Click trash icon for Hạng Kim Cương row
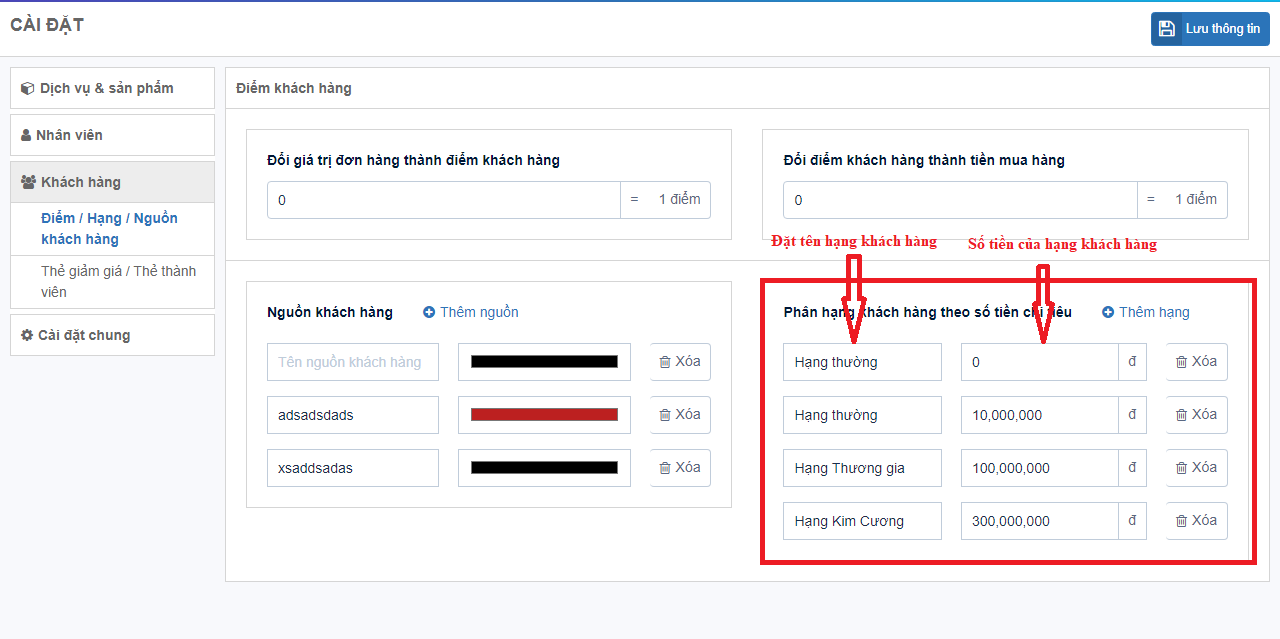The height and width of the screenshot is (639, 1280). [1181, 521]
